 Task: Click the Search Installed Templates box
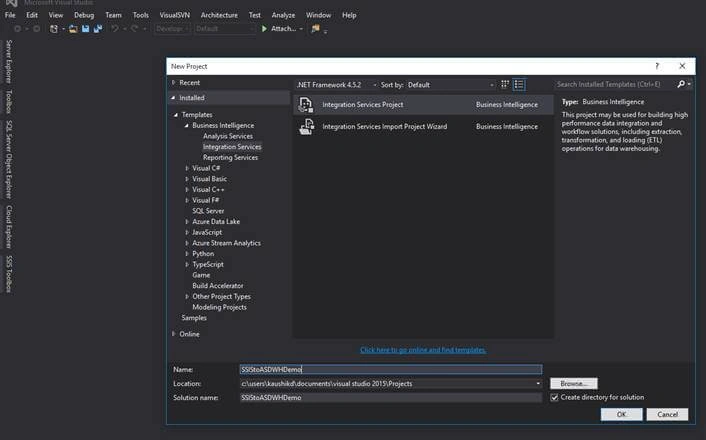[615, 84]
